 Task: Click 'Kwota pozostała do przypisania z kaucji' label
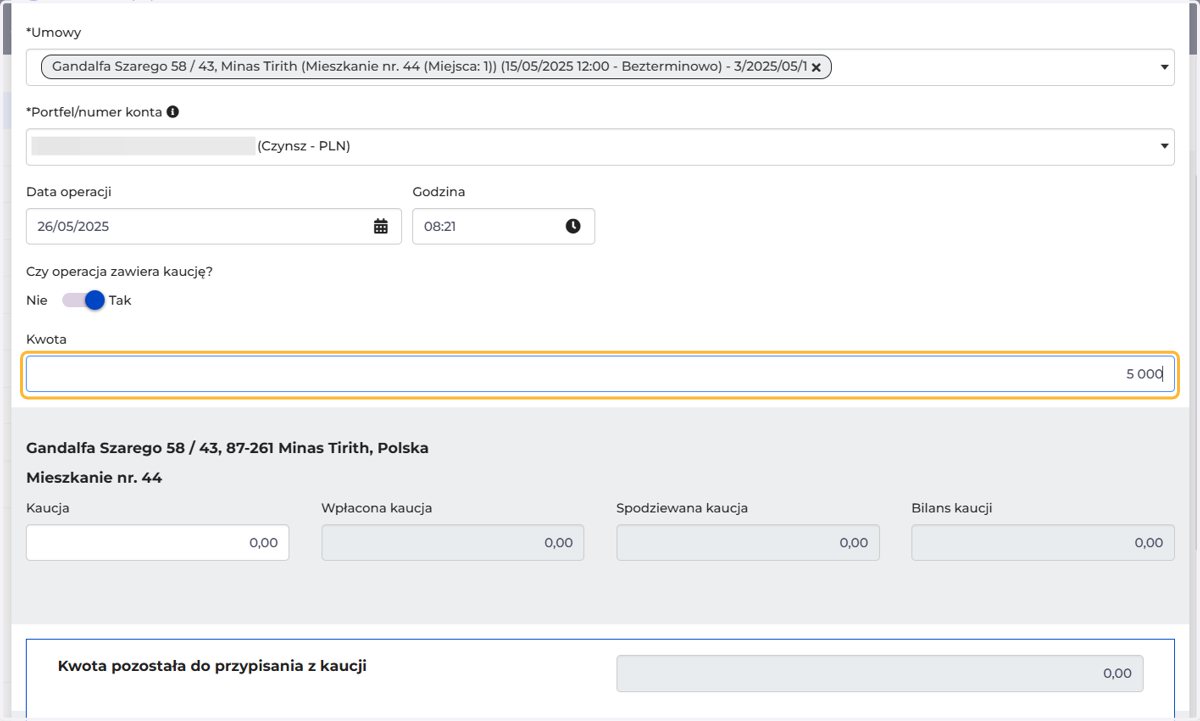(212, 665)
